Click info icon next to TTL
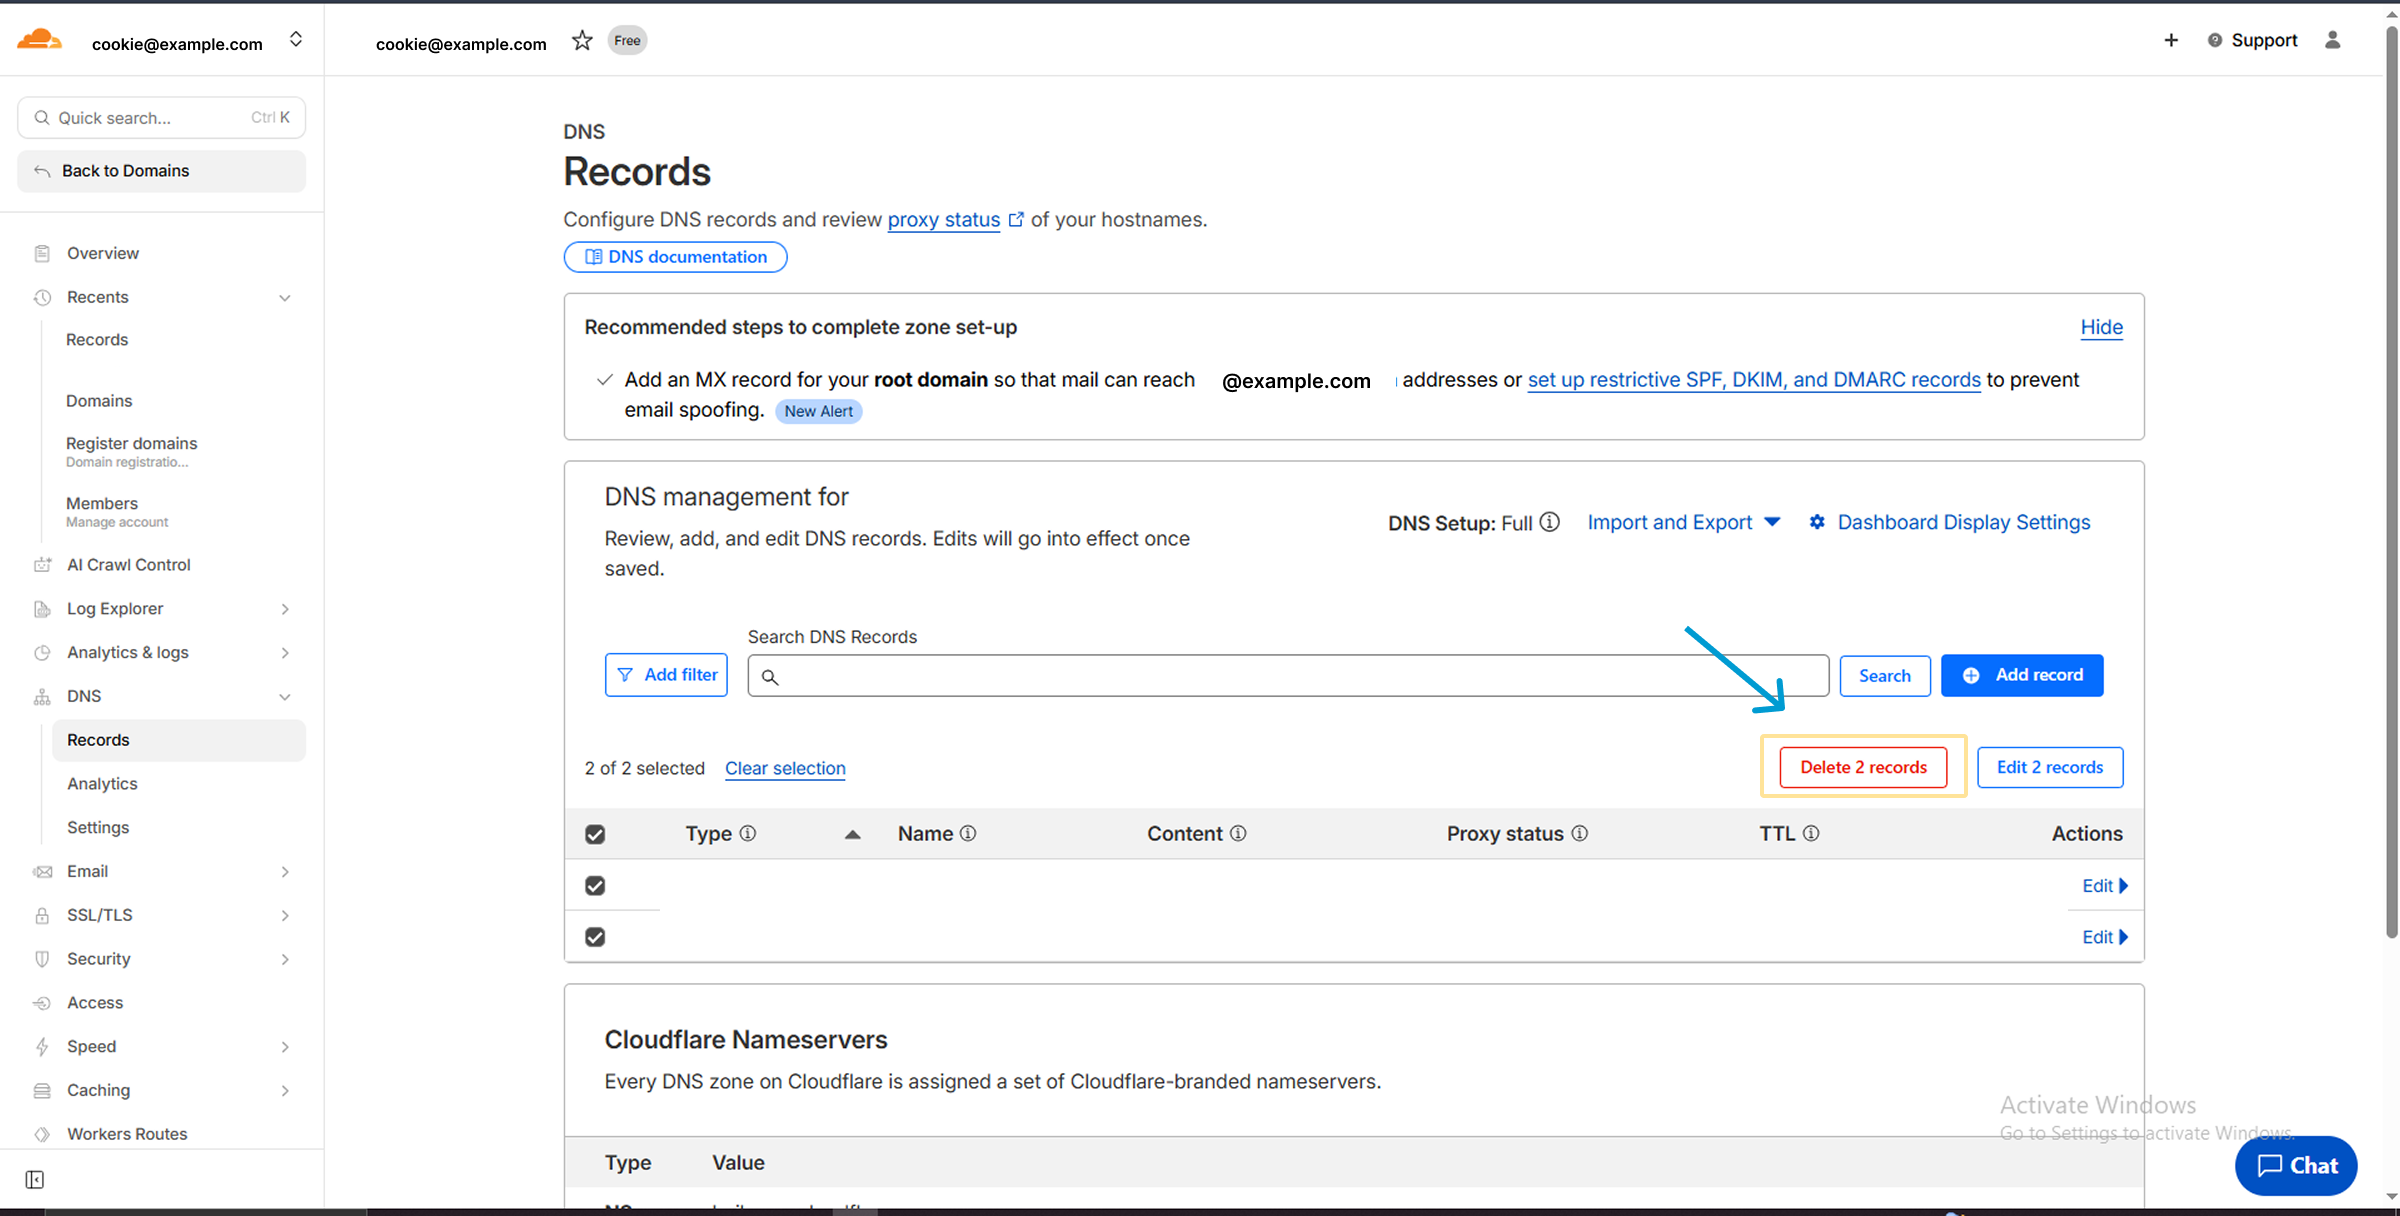Image resolution: width=2400 pixels, height=1216 pixels. [1811, 833]
